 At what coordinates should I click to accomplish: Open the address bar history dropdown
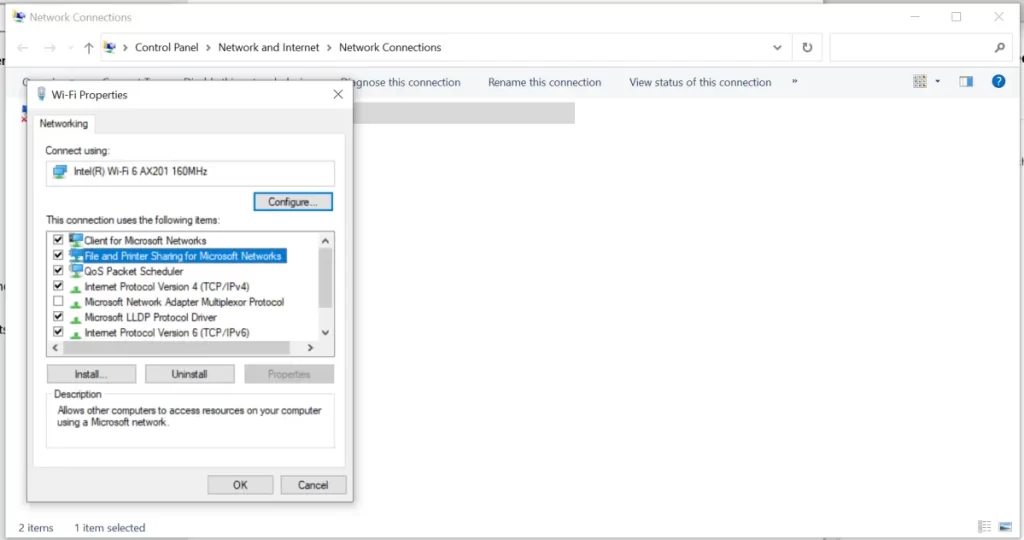pos(777,48)
